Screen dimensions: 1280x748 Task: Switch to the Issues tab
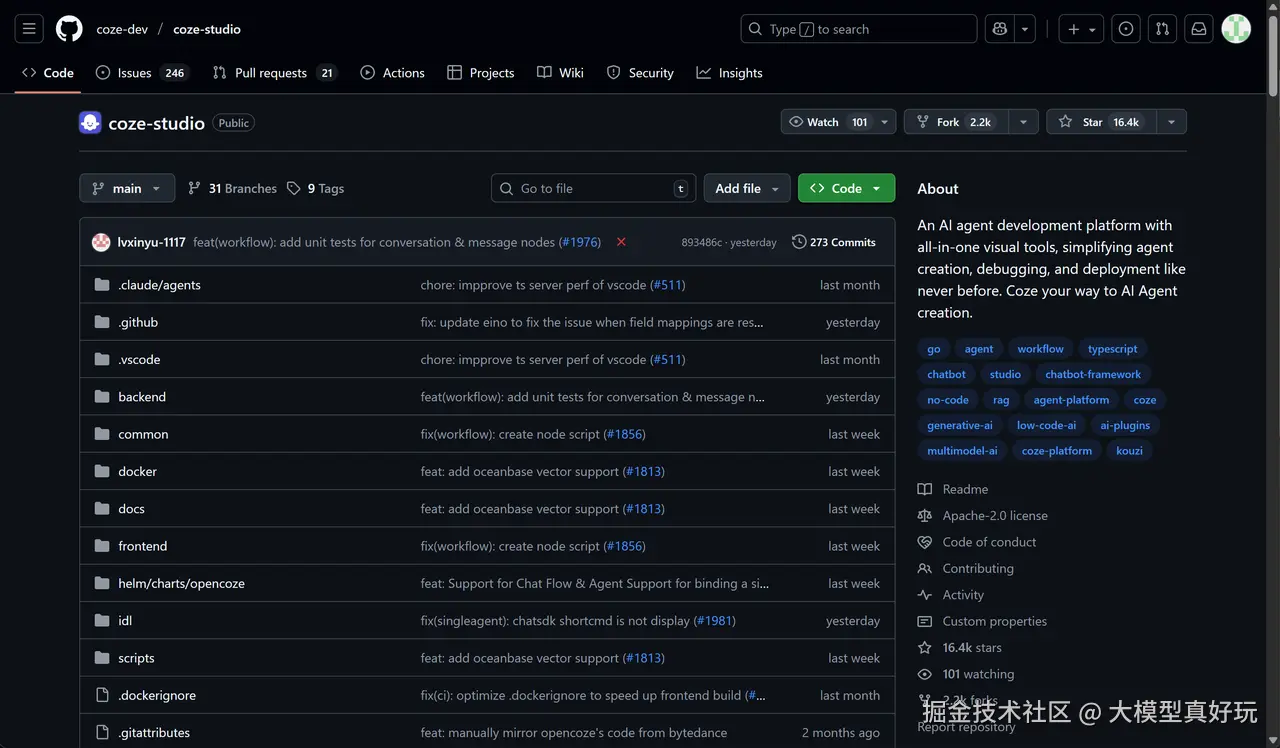coord(141,73)
